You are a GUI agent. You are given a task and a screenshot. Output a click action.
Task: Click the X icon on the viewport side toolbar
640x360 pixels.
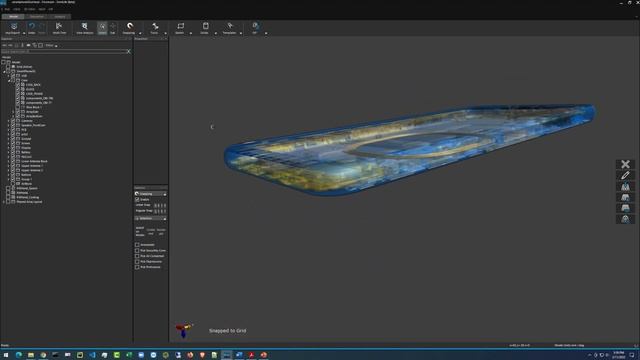[625, 164]
